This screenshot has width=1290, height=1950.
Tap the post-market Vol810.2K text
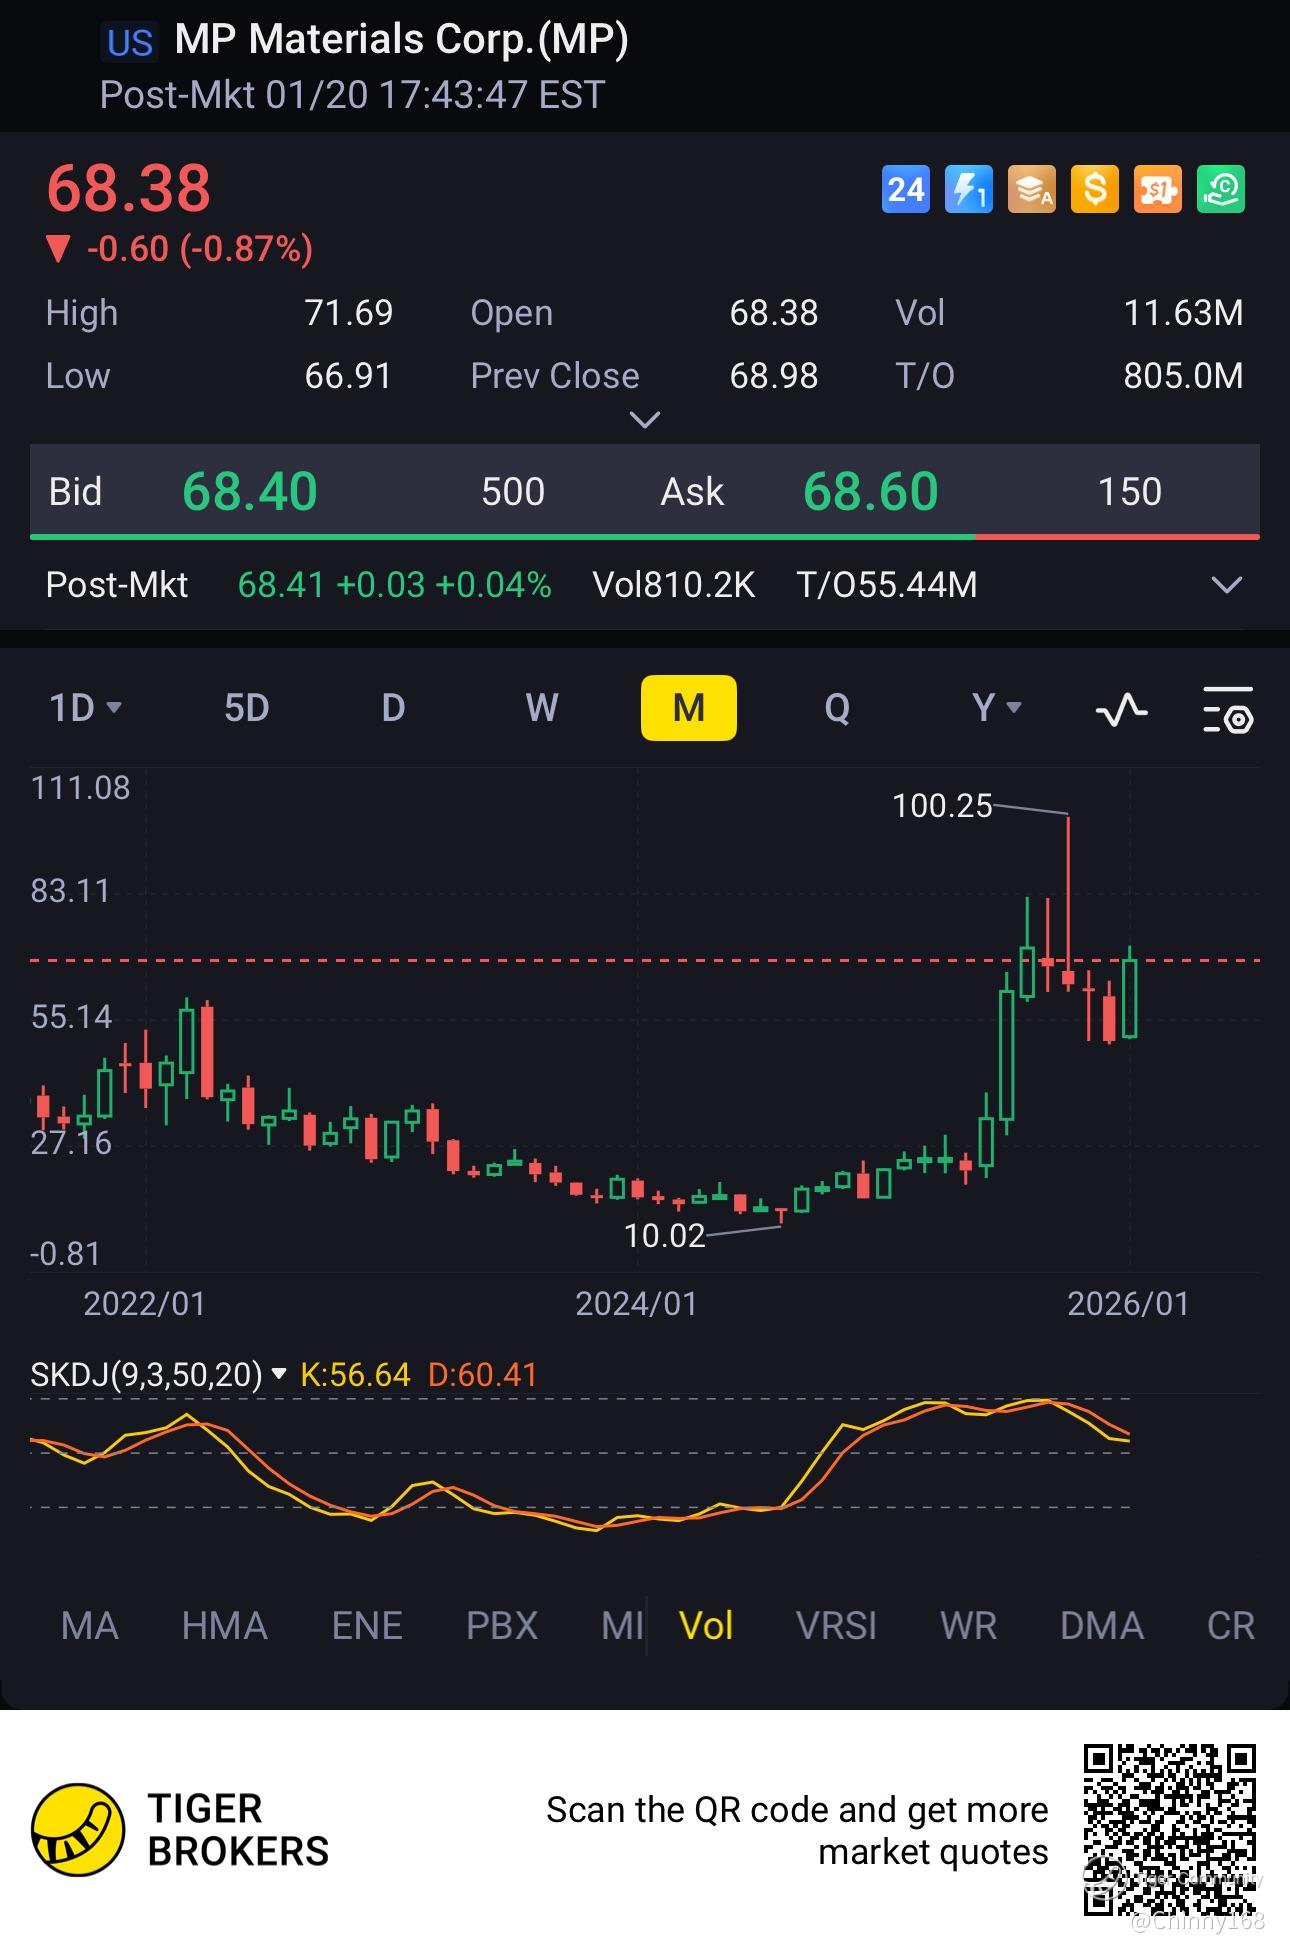click(674, 585)
